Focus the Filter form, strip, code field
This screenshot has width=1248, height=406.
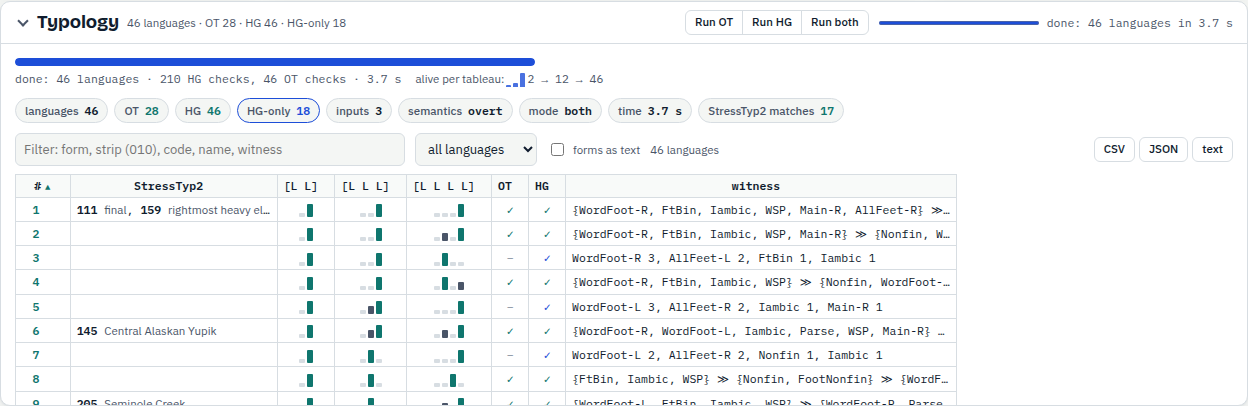point(210,149)
